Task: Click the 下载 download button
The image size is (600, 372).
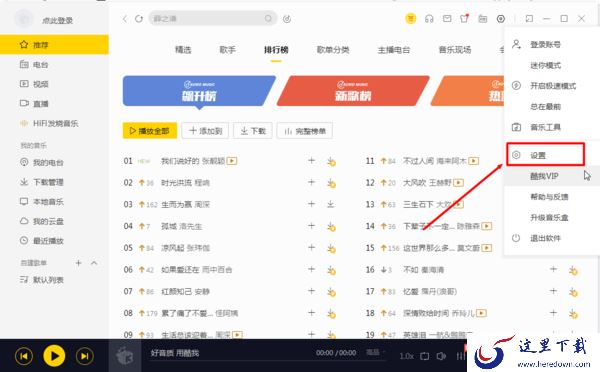Action: (x=253, y=131)
